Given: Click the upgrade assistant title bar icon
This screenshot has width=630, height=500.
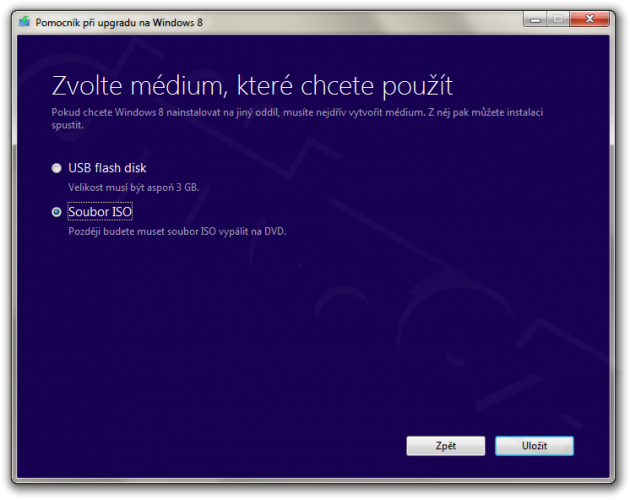Looking at the screenshot, I should pyautogui.click(x=25, y=21).
